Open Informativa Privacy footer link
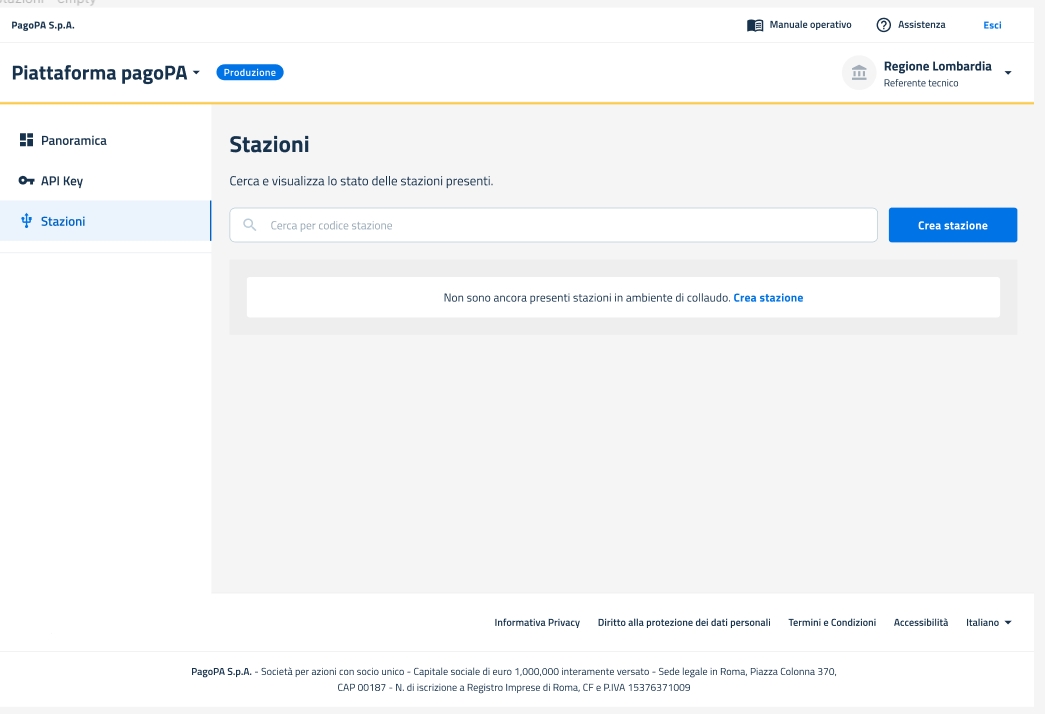 (537, 622)
